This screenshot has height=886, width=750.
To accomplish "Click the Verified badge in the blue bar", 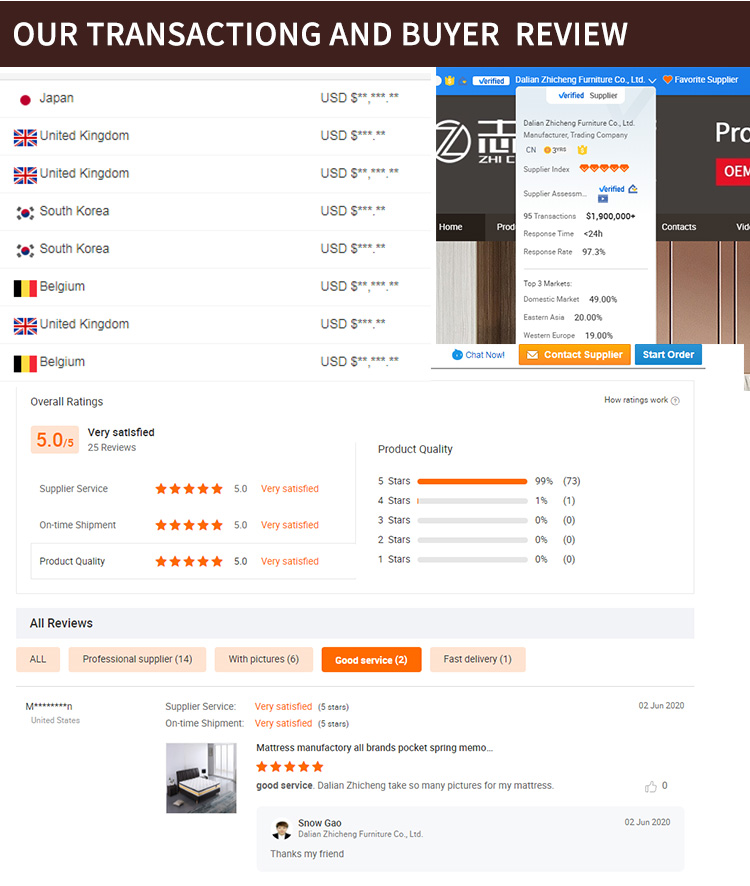I will (x=490, y=80).
